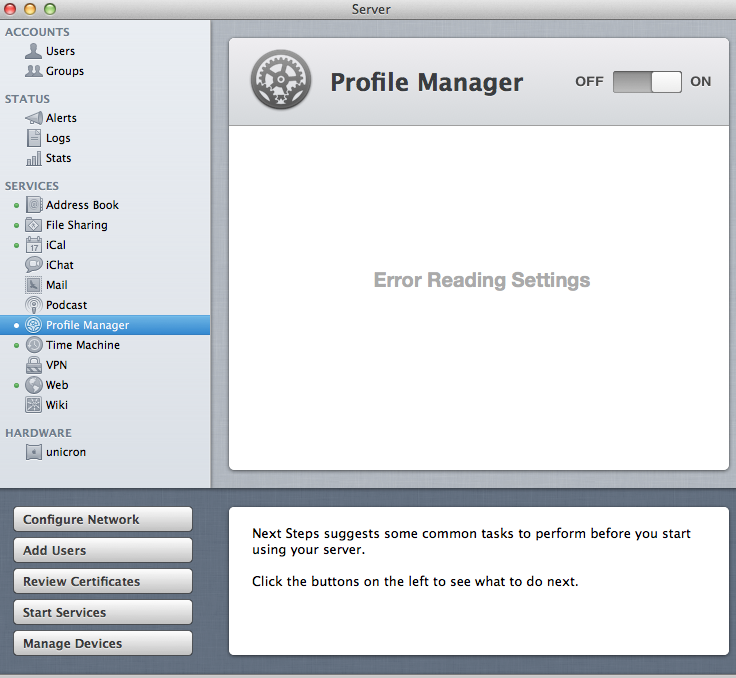Click the Profile Manager sidebar icon
Viewport: 736px width, 678px height.
point(33,325)
